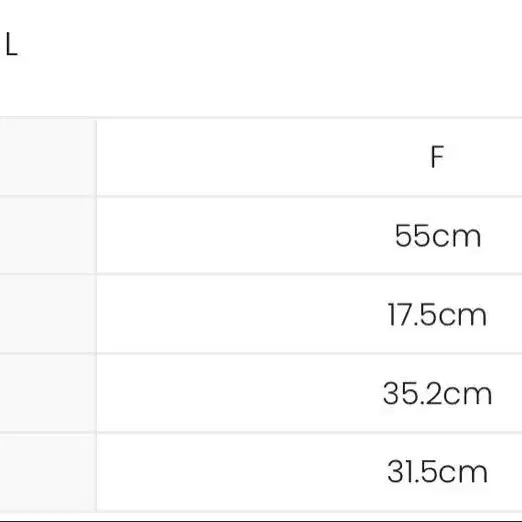
Task: Click the letter L above the table
Action: [x=11, y=44]
